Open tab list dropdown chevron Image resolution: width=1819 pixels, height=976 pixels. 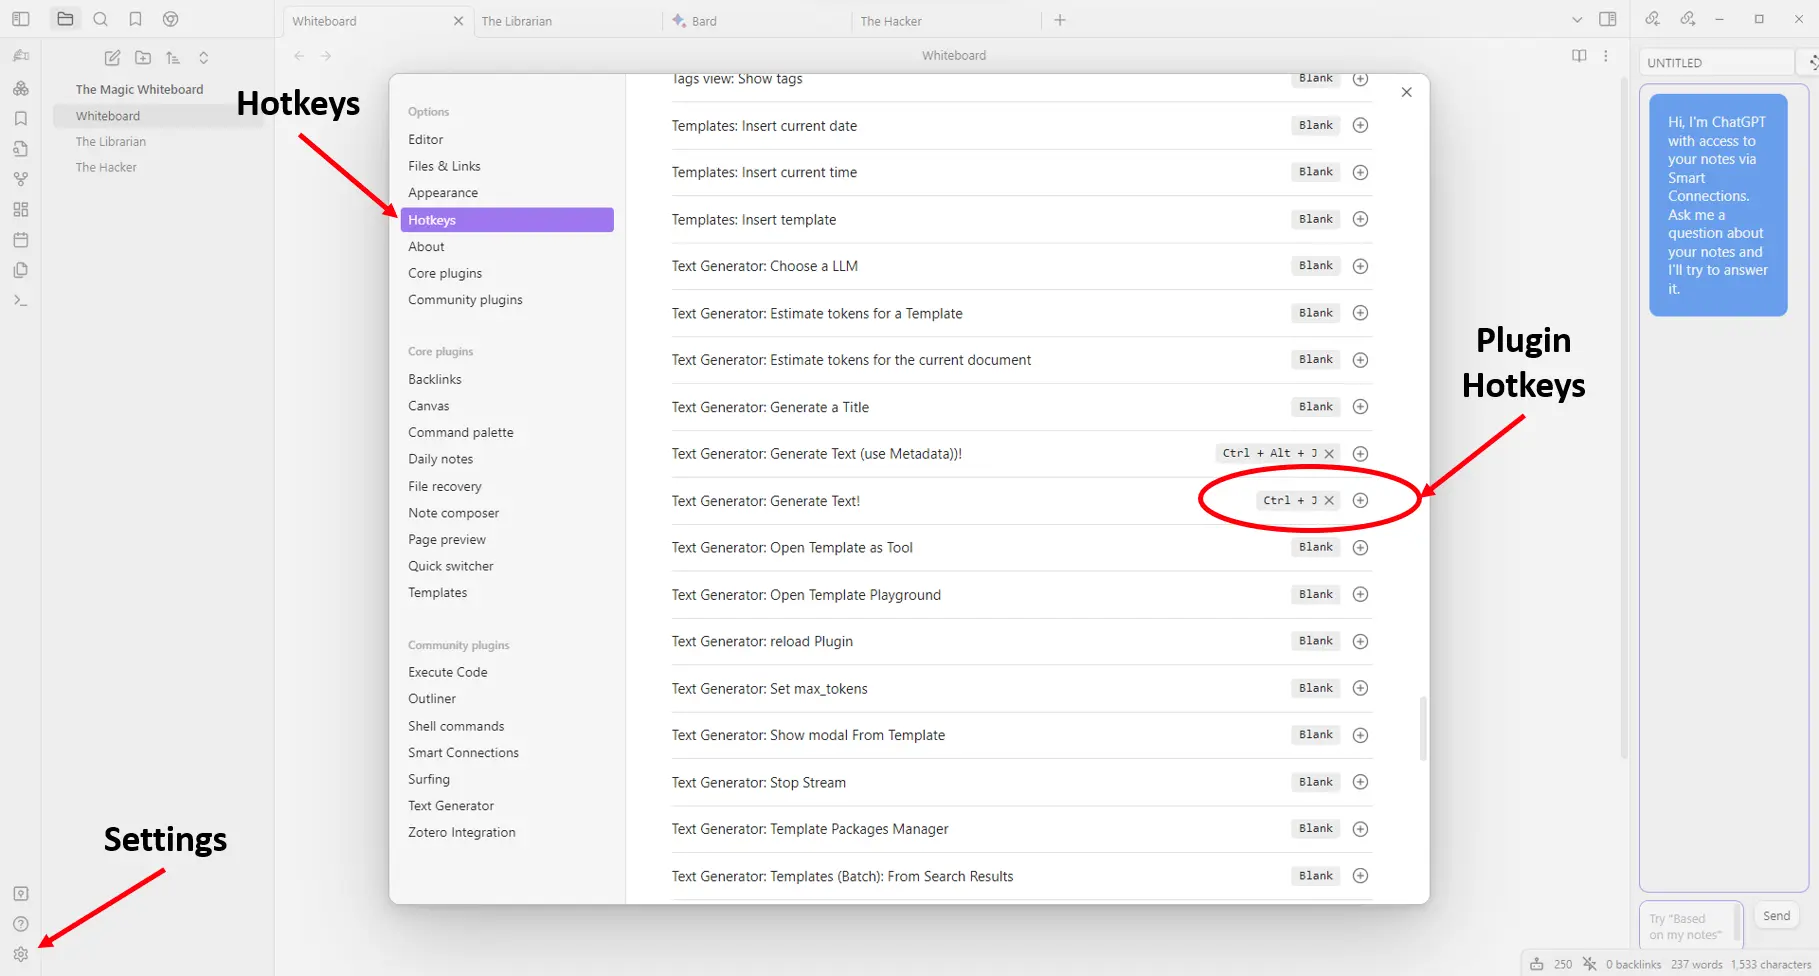[x=1577, y=19]
